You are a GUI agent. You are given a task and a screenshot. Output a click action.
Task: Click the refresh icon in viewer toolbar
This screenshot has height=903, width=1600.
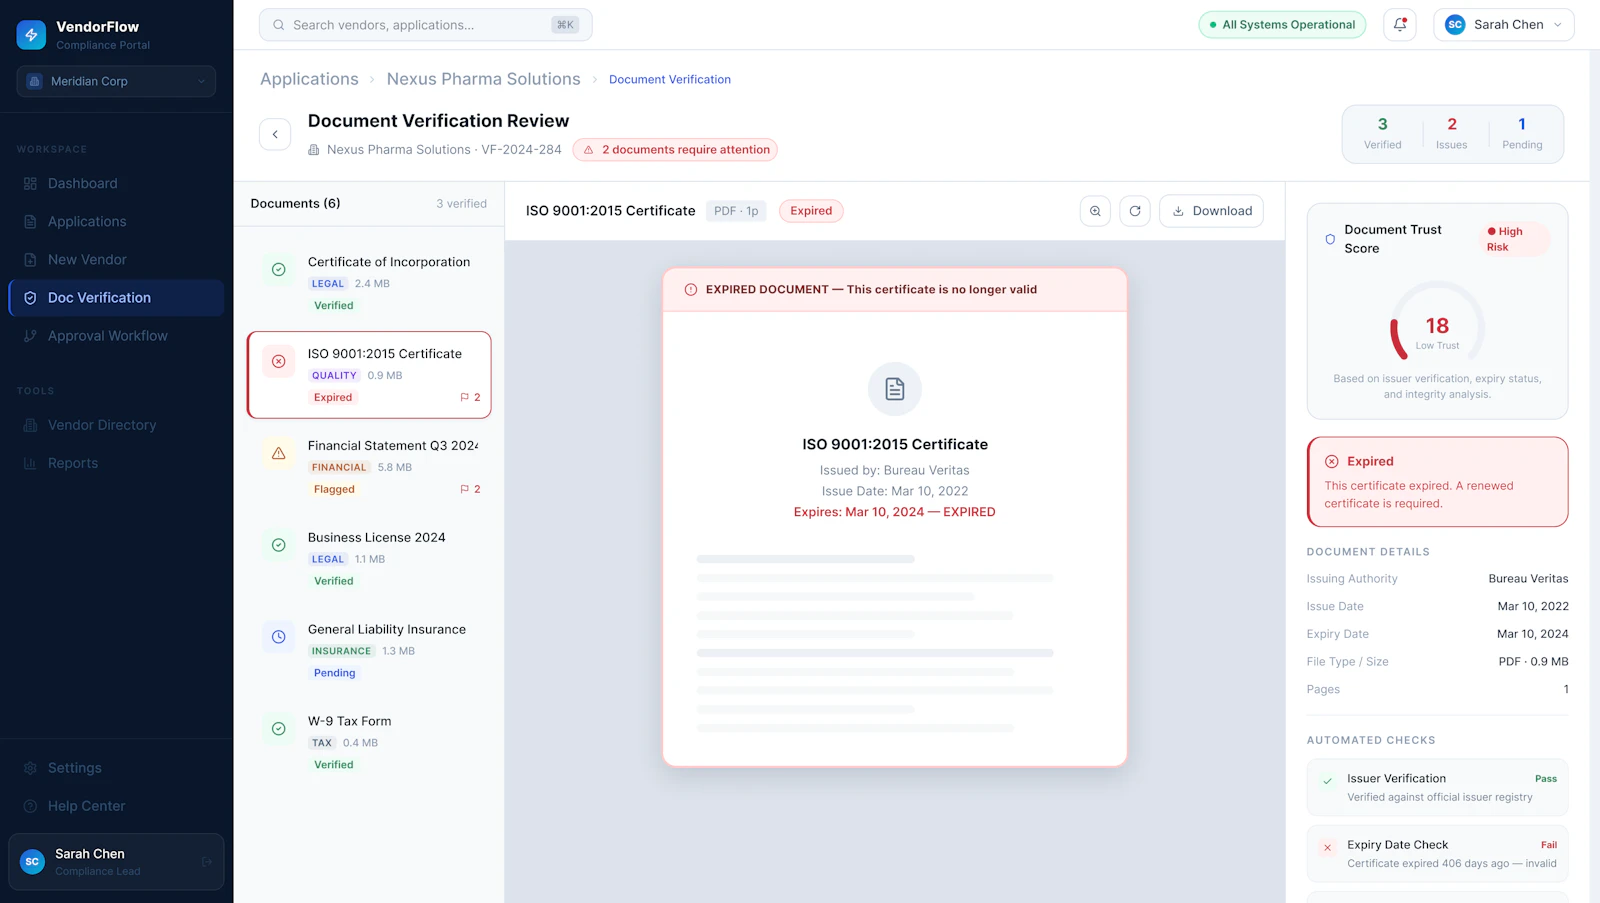1135,211
